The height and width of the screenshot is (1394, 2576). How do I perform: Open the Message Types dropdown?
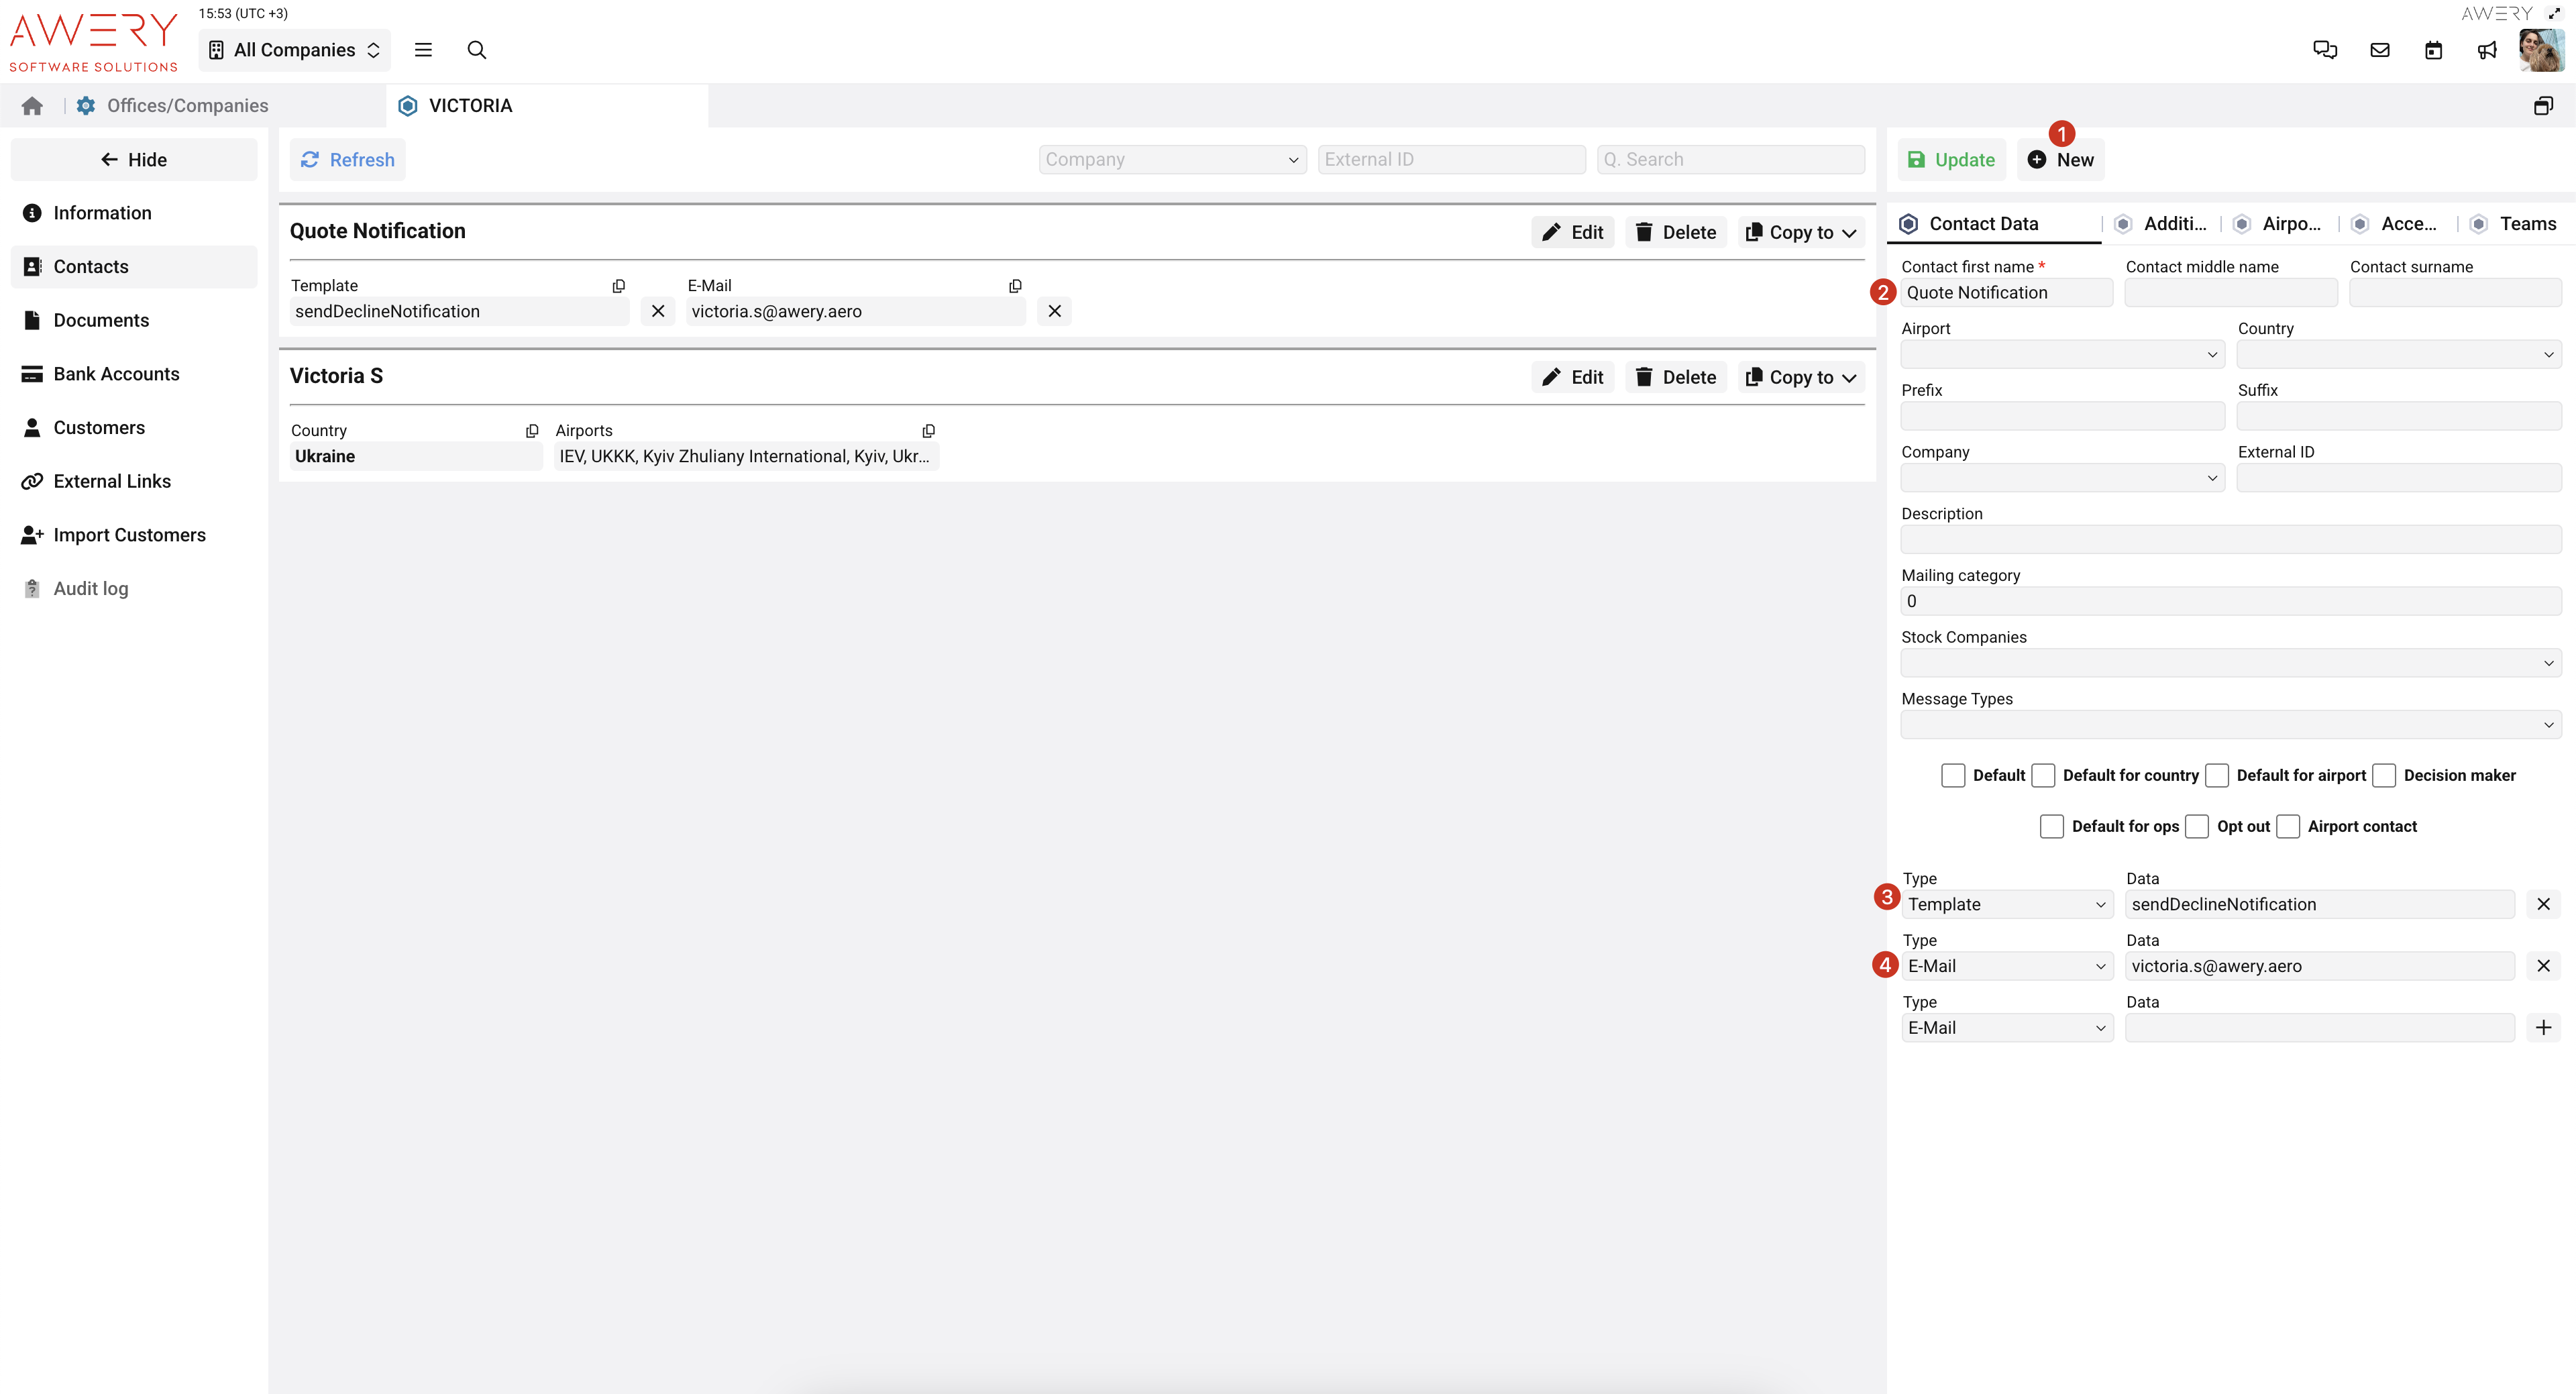2230,725
